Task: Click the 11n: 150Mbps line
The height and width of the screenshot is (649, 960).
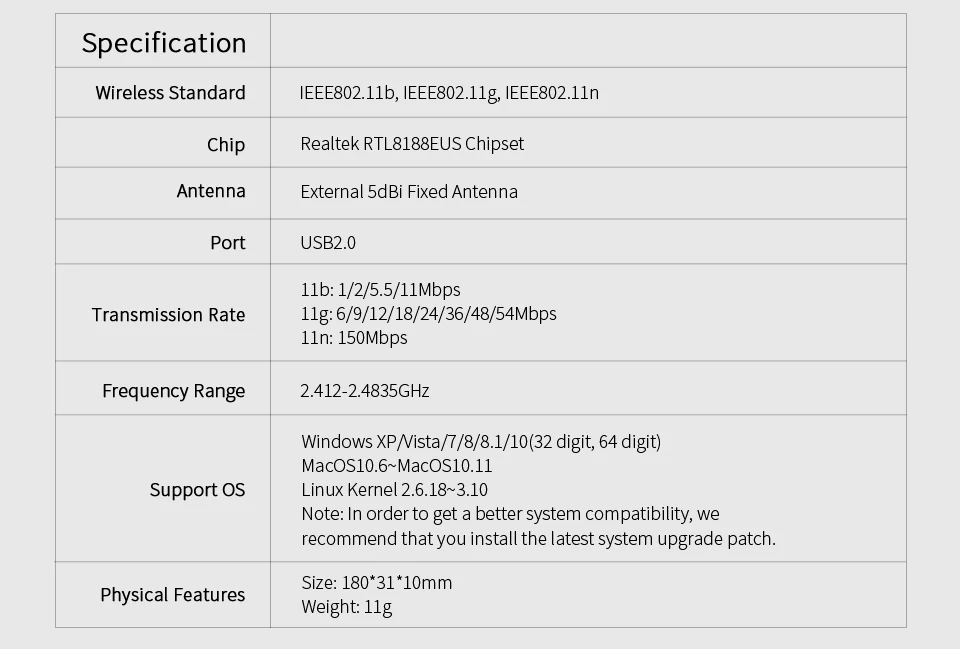Action: pos(354,338)
